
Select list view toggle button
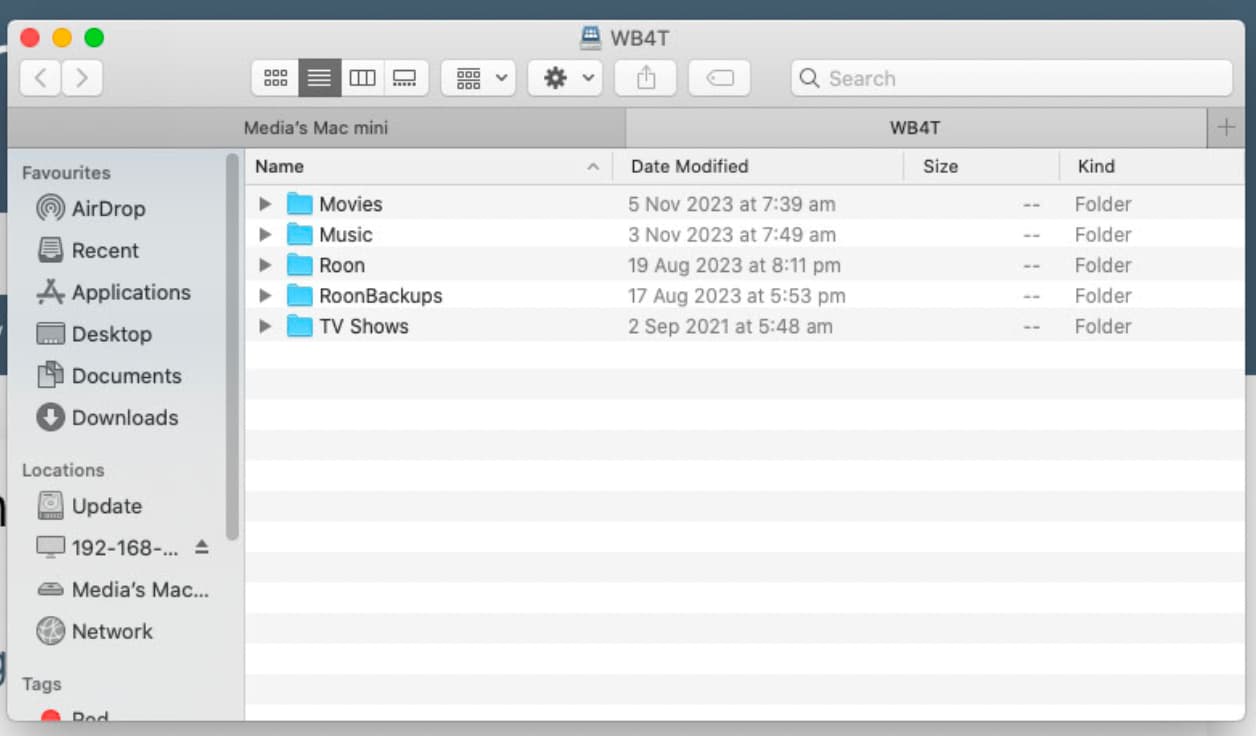319,78
